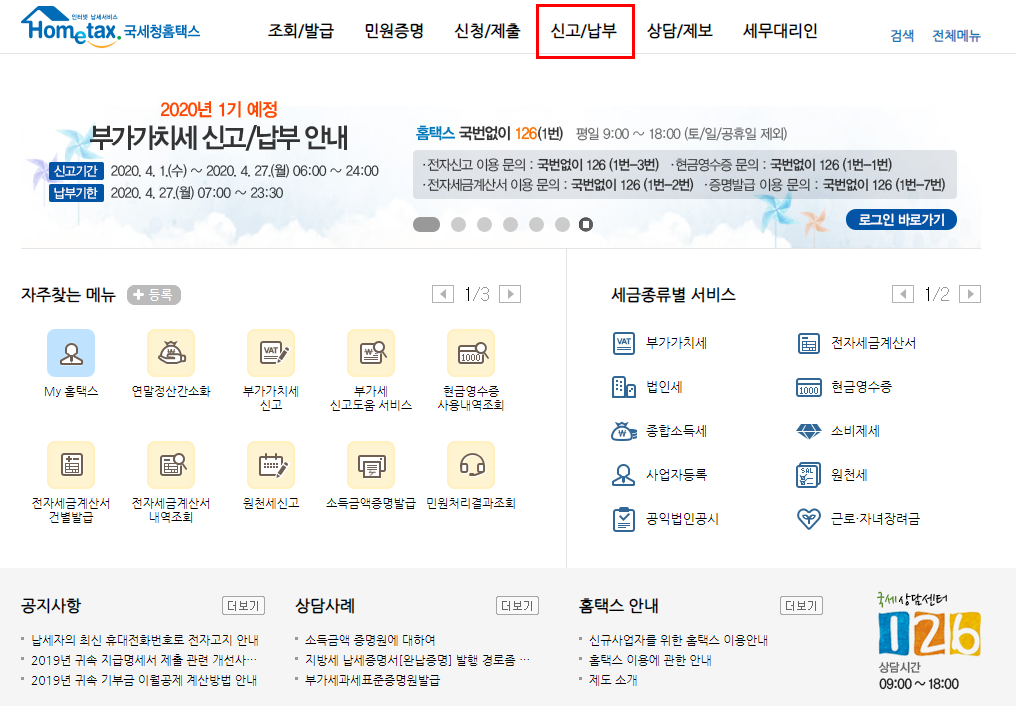Open 신규사업자를 위한 홈택스 이용안내
Viewport: 1016px width, 706px height.
coord(678,640)
